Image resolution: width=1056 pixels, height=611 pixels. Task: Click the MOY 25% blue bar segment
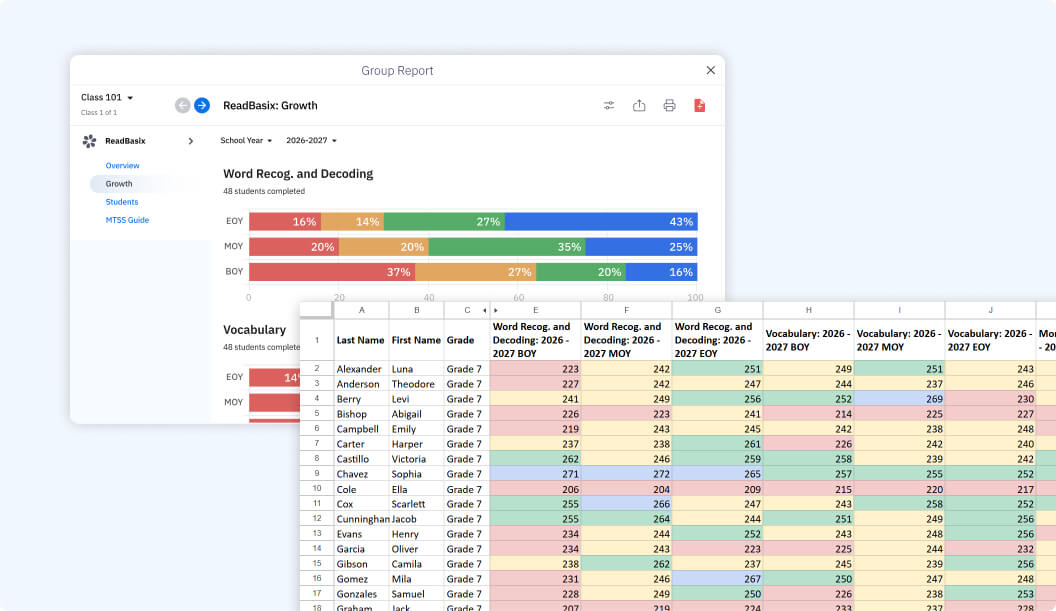pyautogui.click(x=641, y=247)
